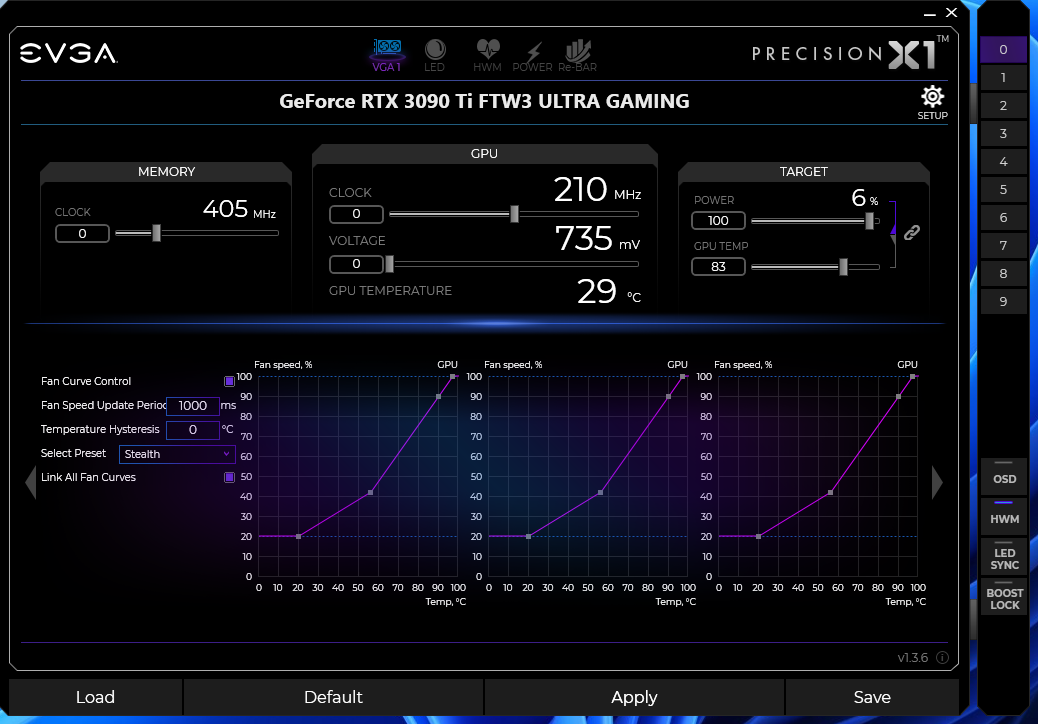
Task: Toggle BOOST LOCK on the sidebar
Action: pyautogui.click(x=1004, y=597)
